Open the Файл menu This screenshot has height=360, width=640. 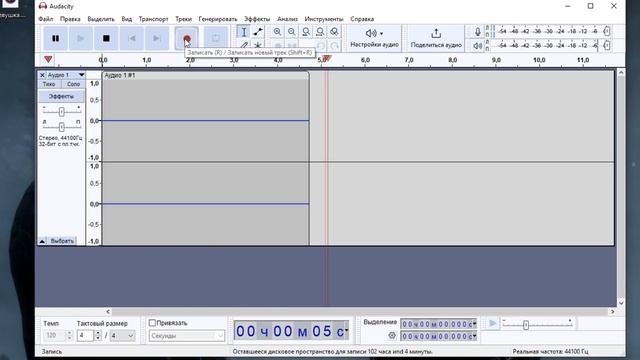point(46,19)
